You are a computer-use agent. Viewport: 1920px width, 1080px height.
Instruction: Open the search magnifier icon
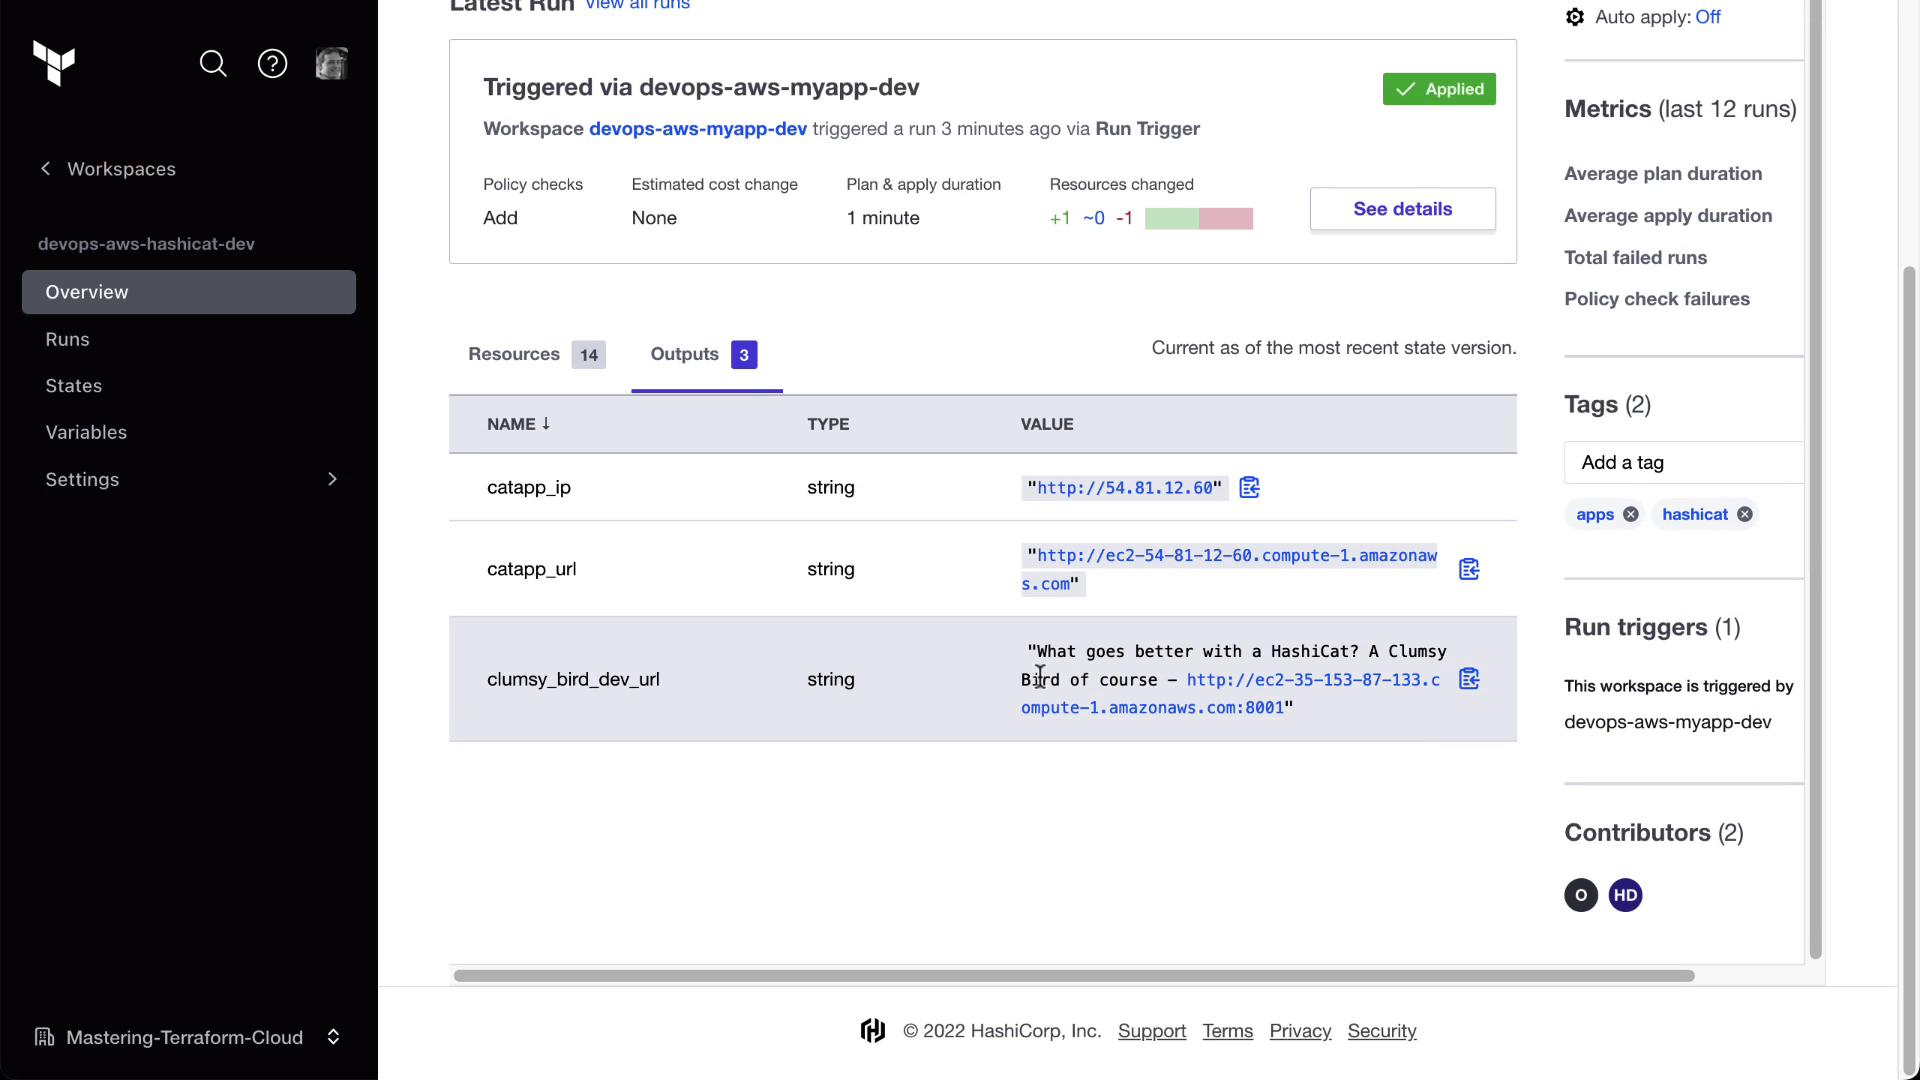tap(213, 64)
